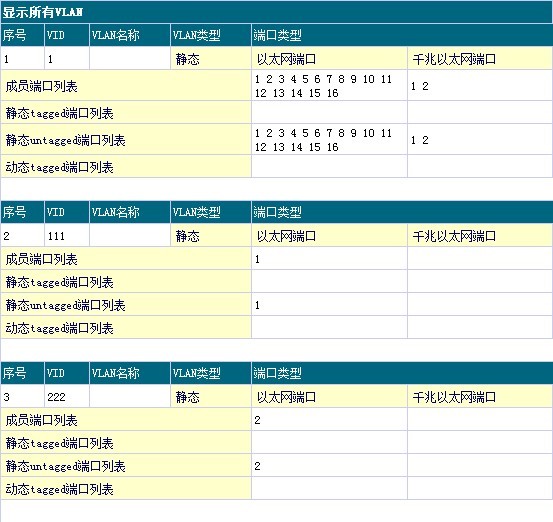Click VID 1 untagged gigabit ports "1 2"
The image size is (553, 522).
420,140
